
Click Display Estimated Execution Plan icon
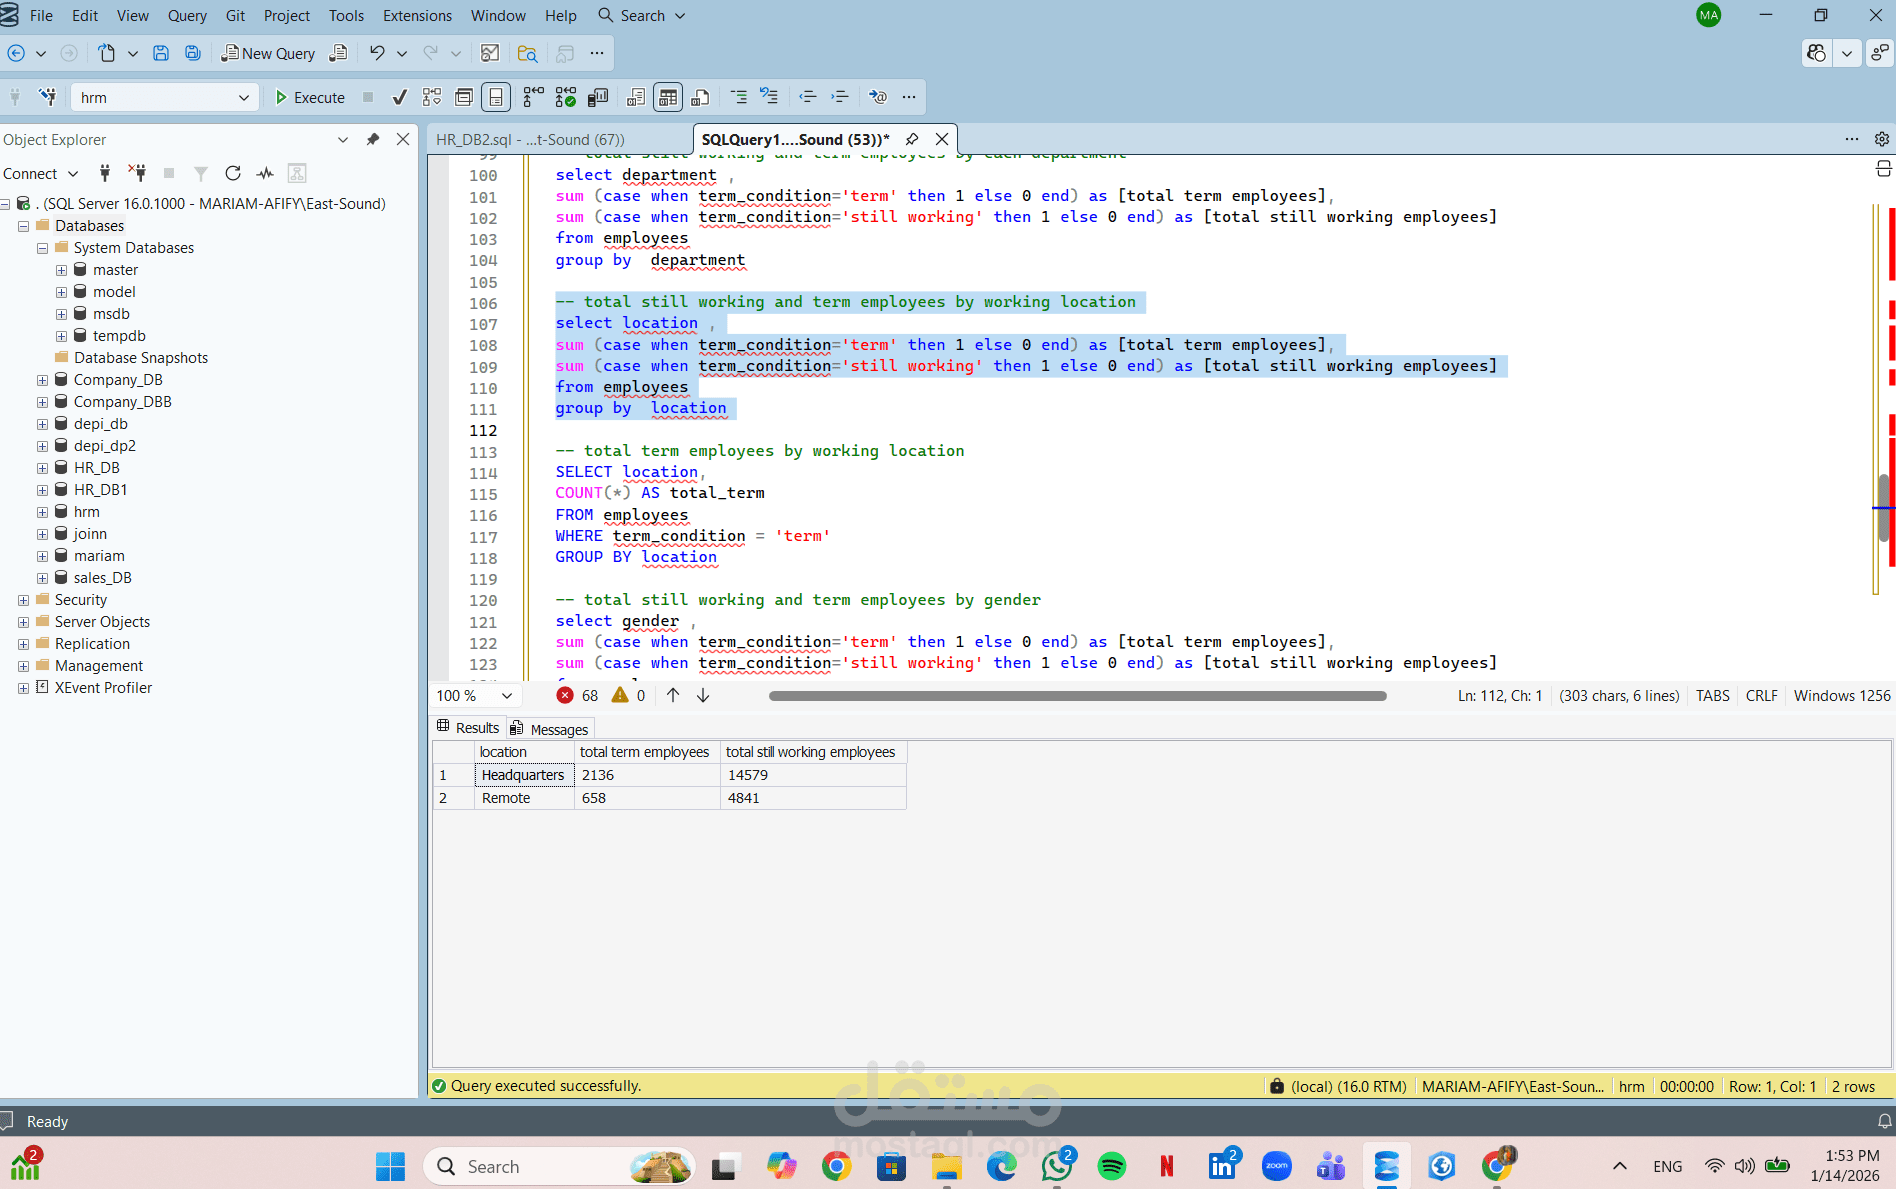point(432,97)
